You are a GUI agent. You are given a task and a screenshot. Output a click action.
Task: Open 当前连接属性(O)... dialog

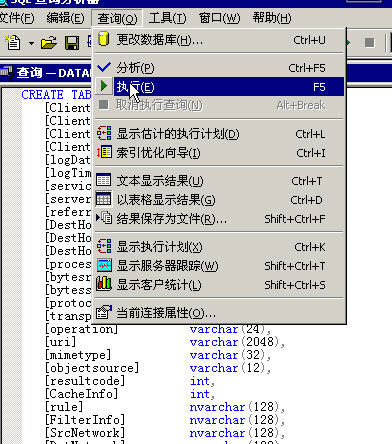(219, 313)
